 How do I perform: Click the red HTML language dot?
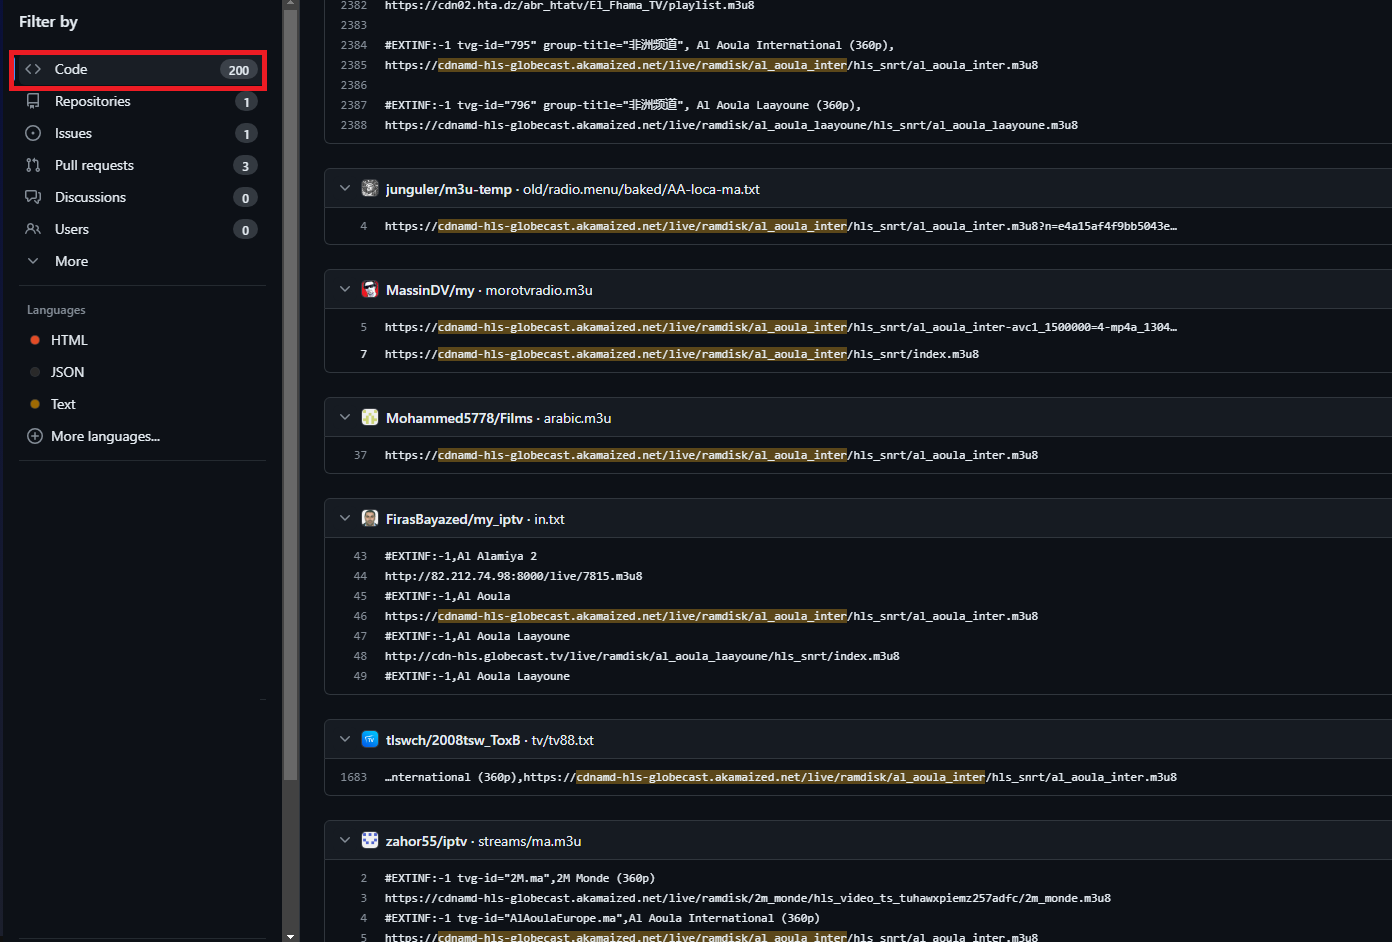point(35,340)
